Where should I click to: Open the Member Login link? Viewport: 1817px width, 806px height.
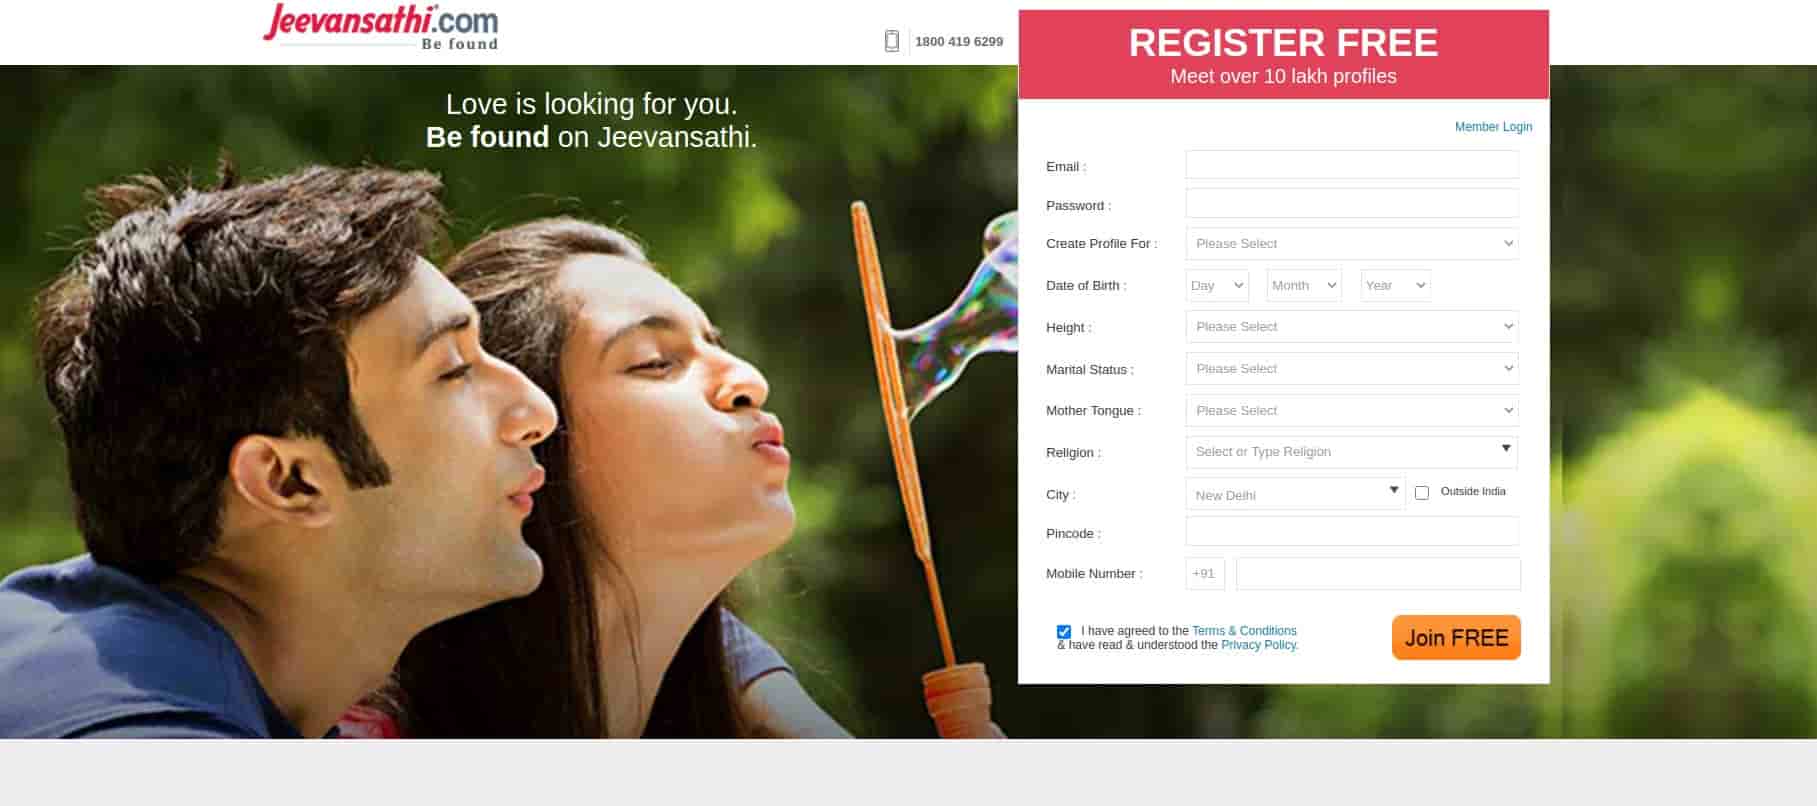1493,127
